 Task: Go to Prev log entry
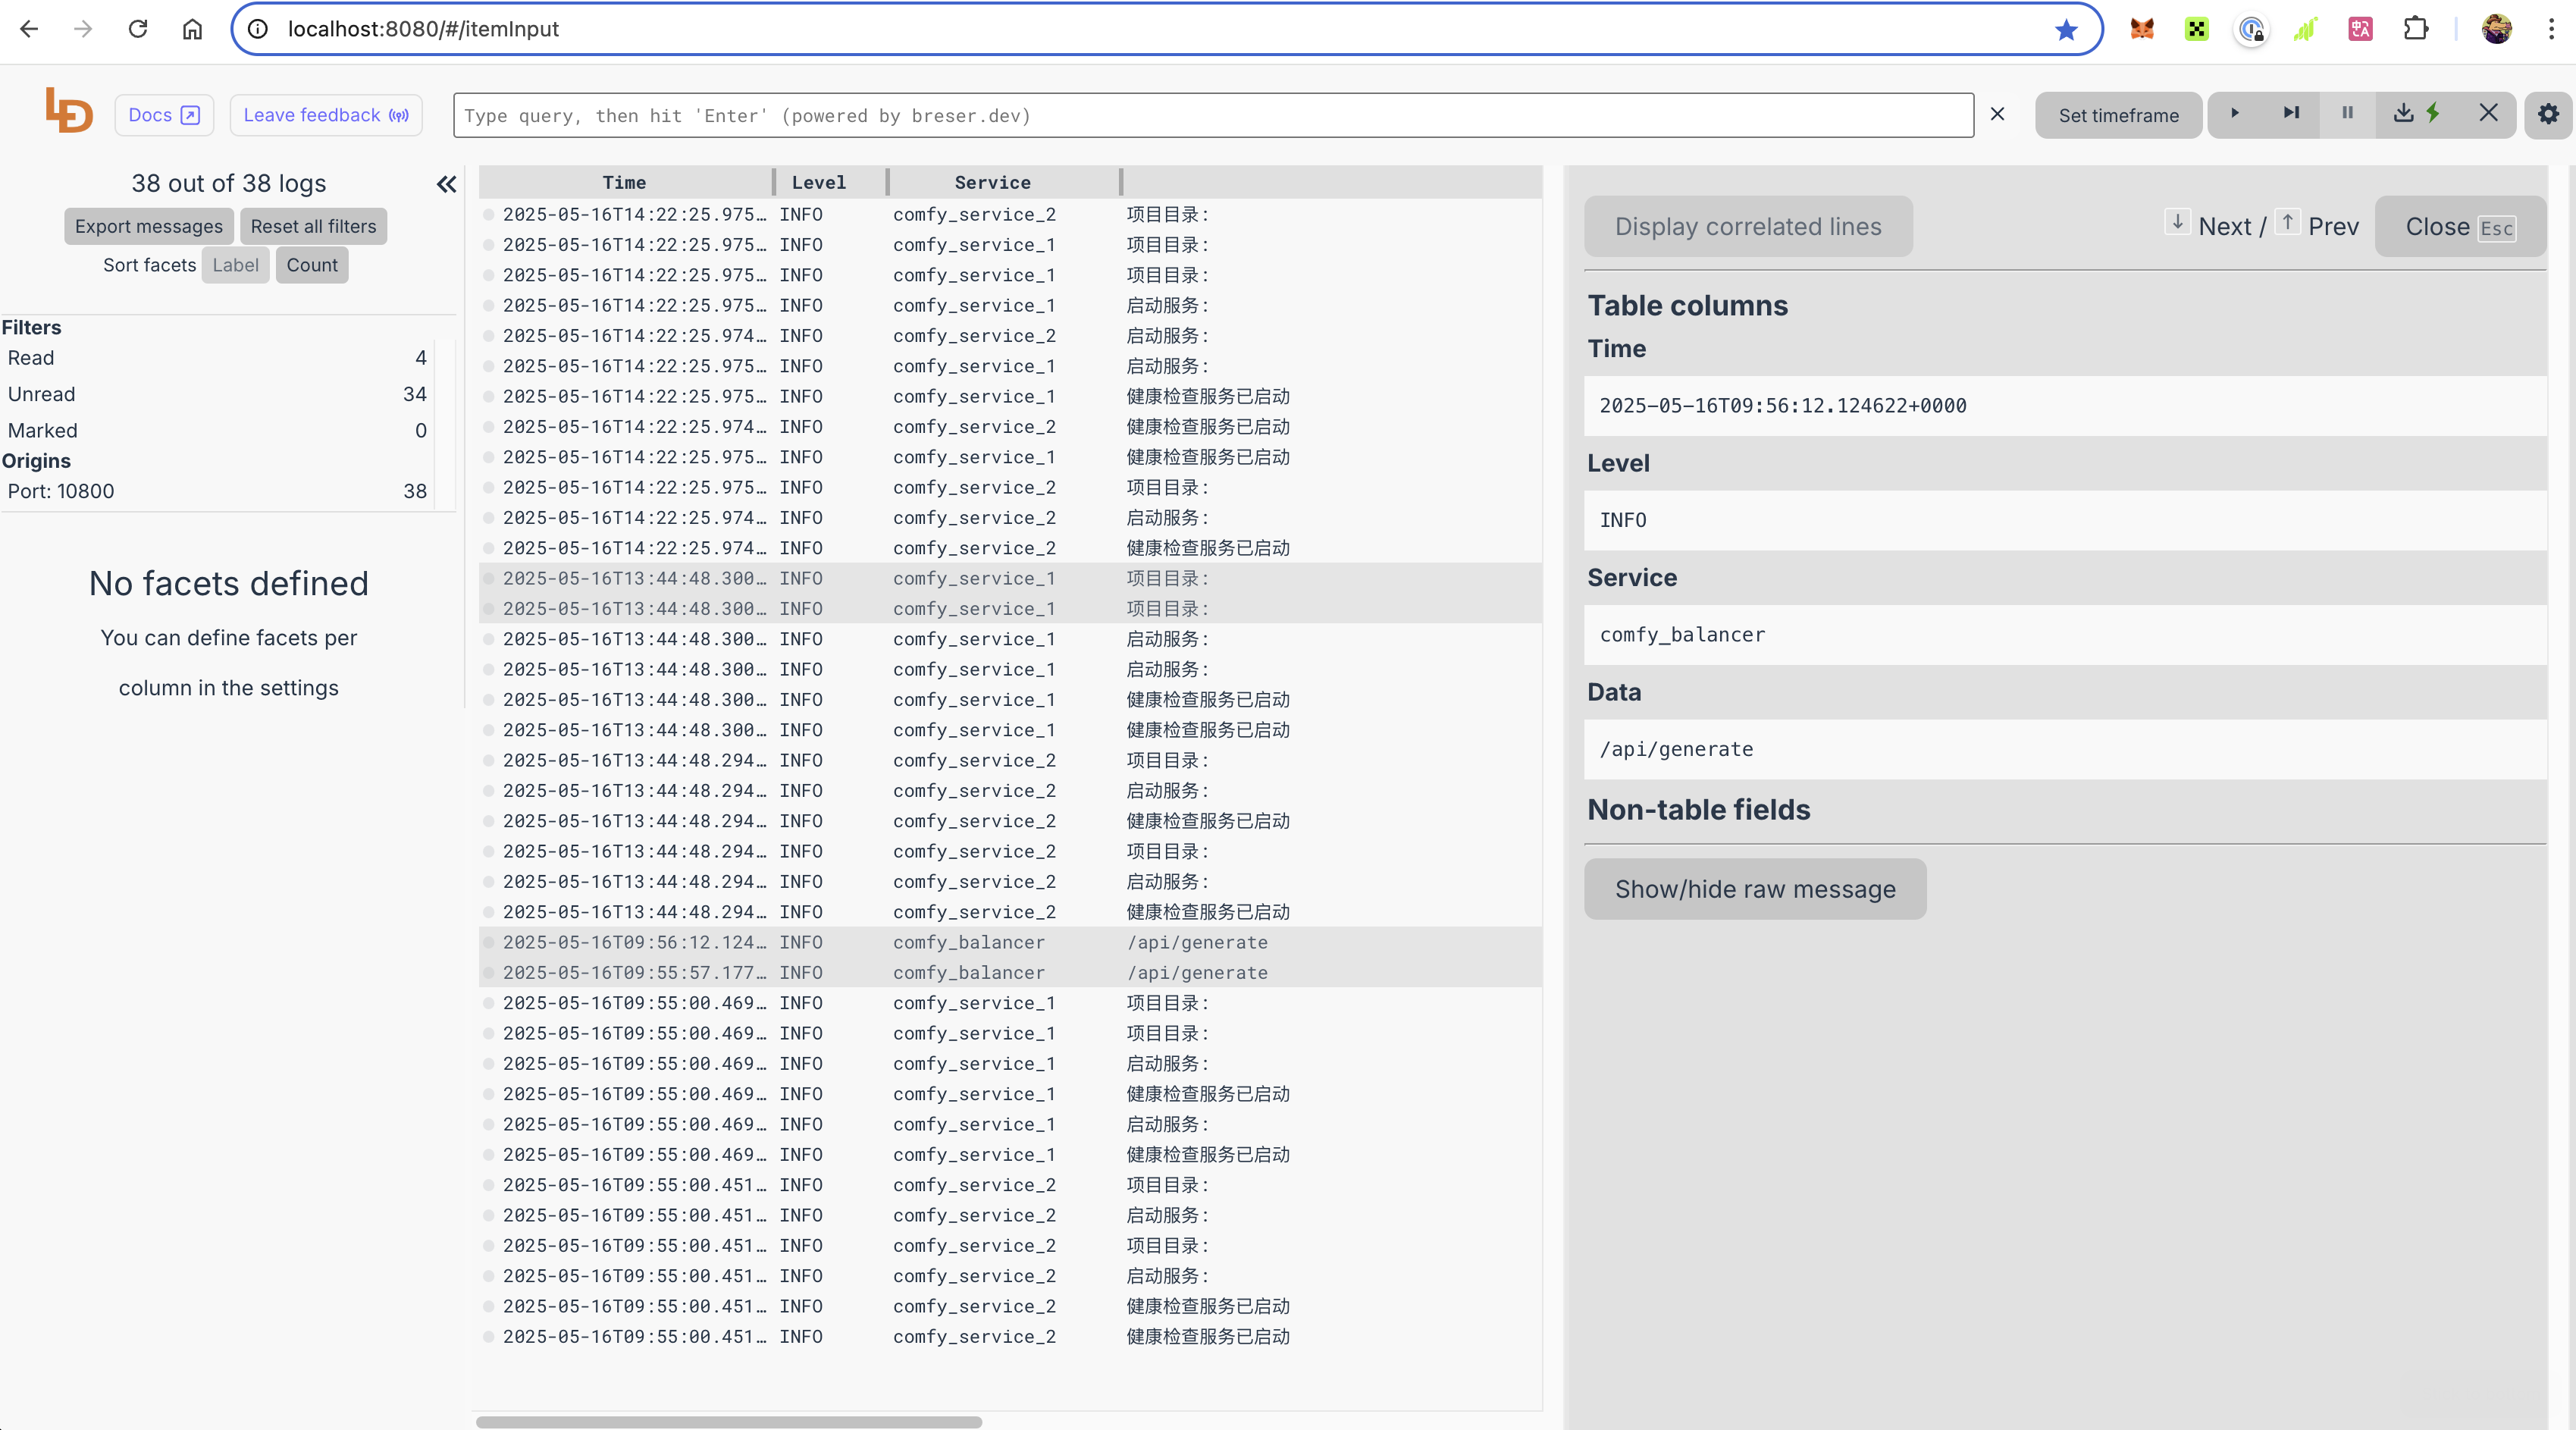(x=2317, y=226)
